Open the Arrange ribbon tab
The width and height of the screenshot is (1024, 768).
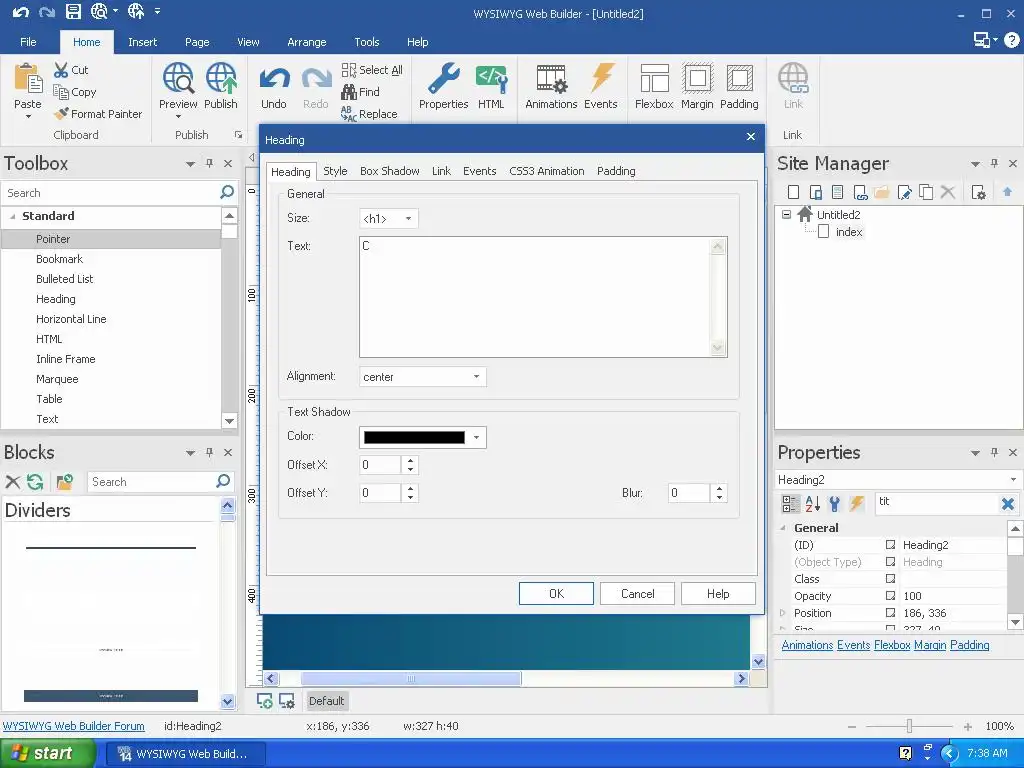pos(306,42)
